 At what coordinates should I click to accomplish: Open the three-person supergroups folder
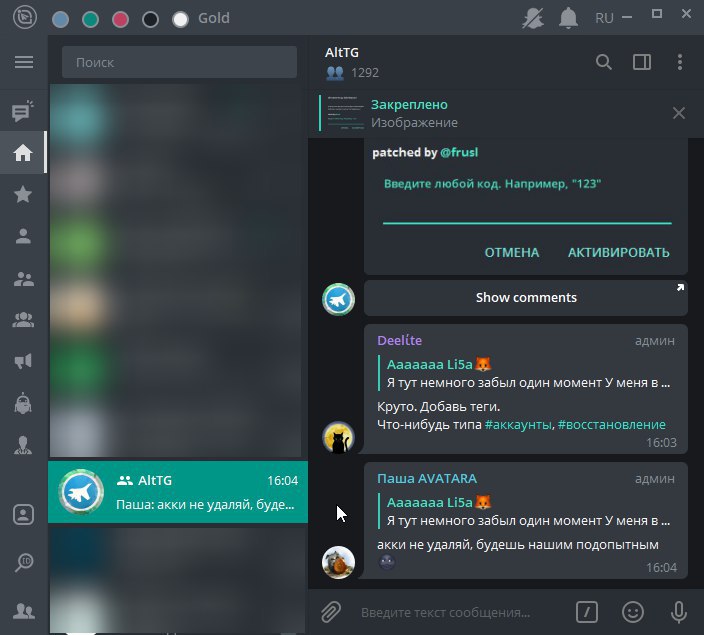(23, 319)
